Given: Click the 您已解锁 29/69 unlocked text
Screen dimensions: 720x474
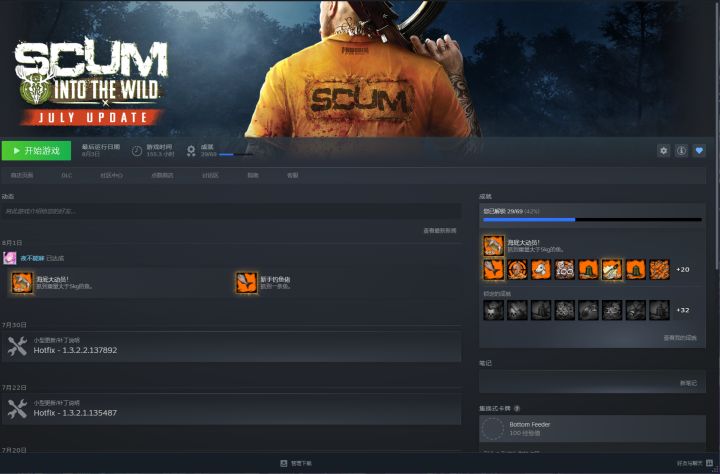Looking at the screenshot, I should (x=503, y=211).
